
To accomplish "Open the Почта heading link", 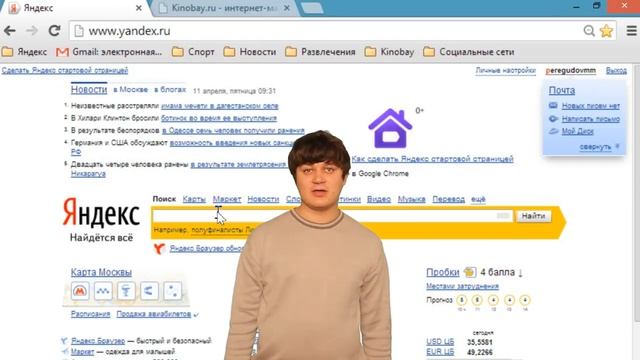I will (x=562, y=90).
